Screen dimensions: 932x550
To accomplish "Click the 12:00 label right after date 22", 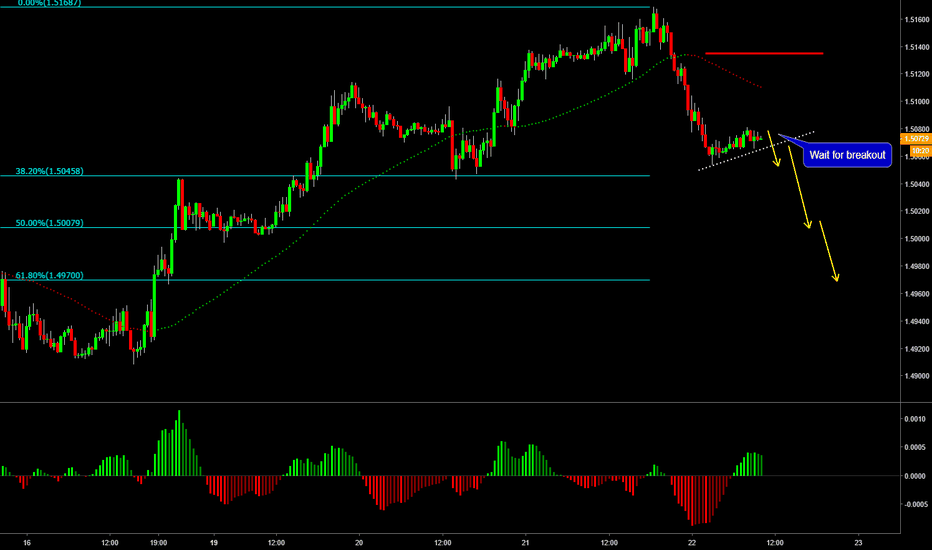I will click(x=775, y=543).
